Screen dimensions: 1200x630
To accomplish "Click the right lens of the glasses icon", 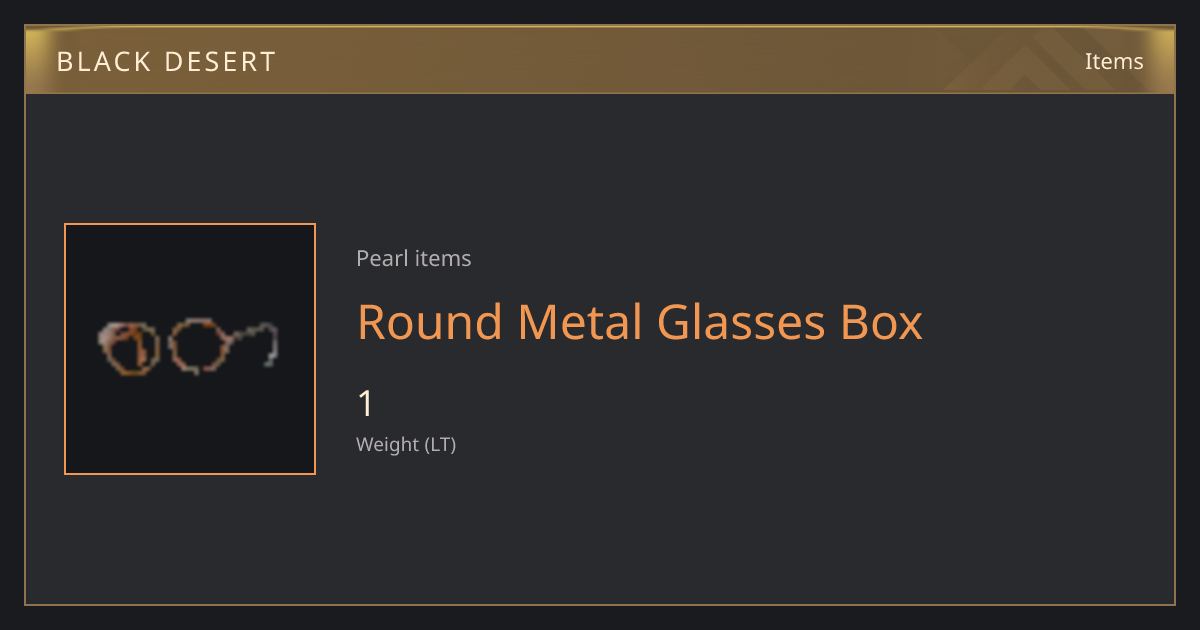I will [199, 346].
